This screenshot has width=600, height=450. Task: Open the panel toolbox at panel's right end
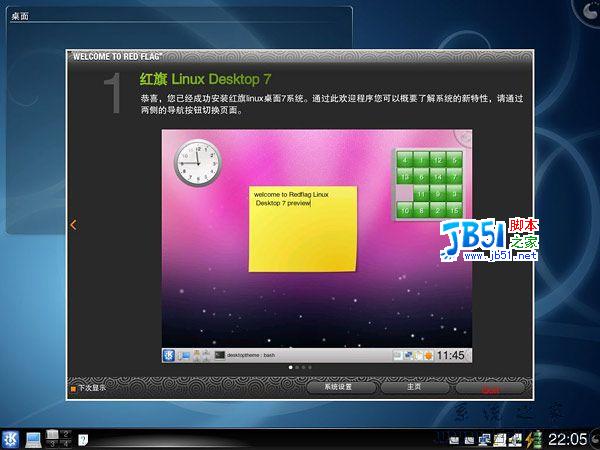pos(595,439)
